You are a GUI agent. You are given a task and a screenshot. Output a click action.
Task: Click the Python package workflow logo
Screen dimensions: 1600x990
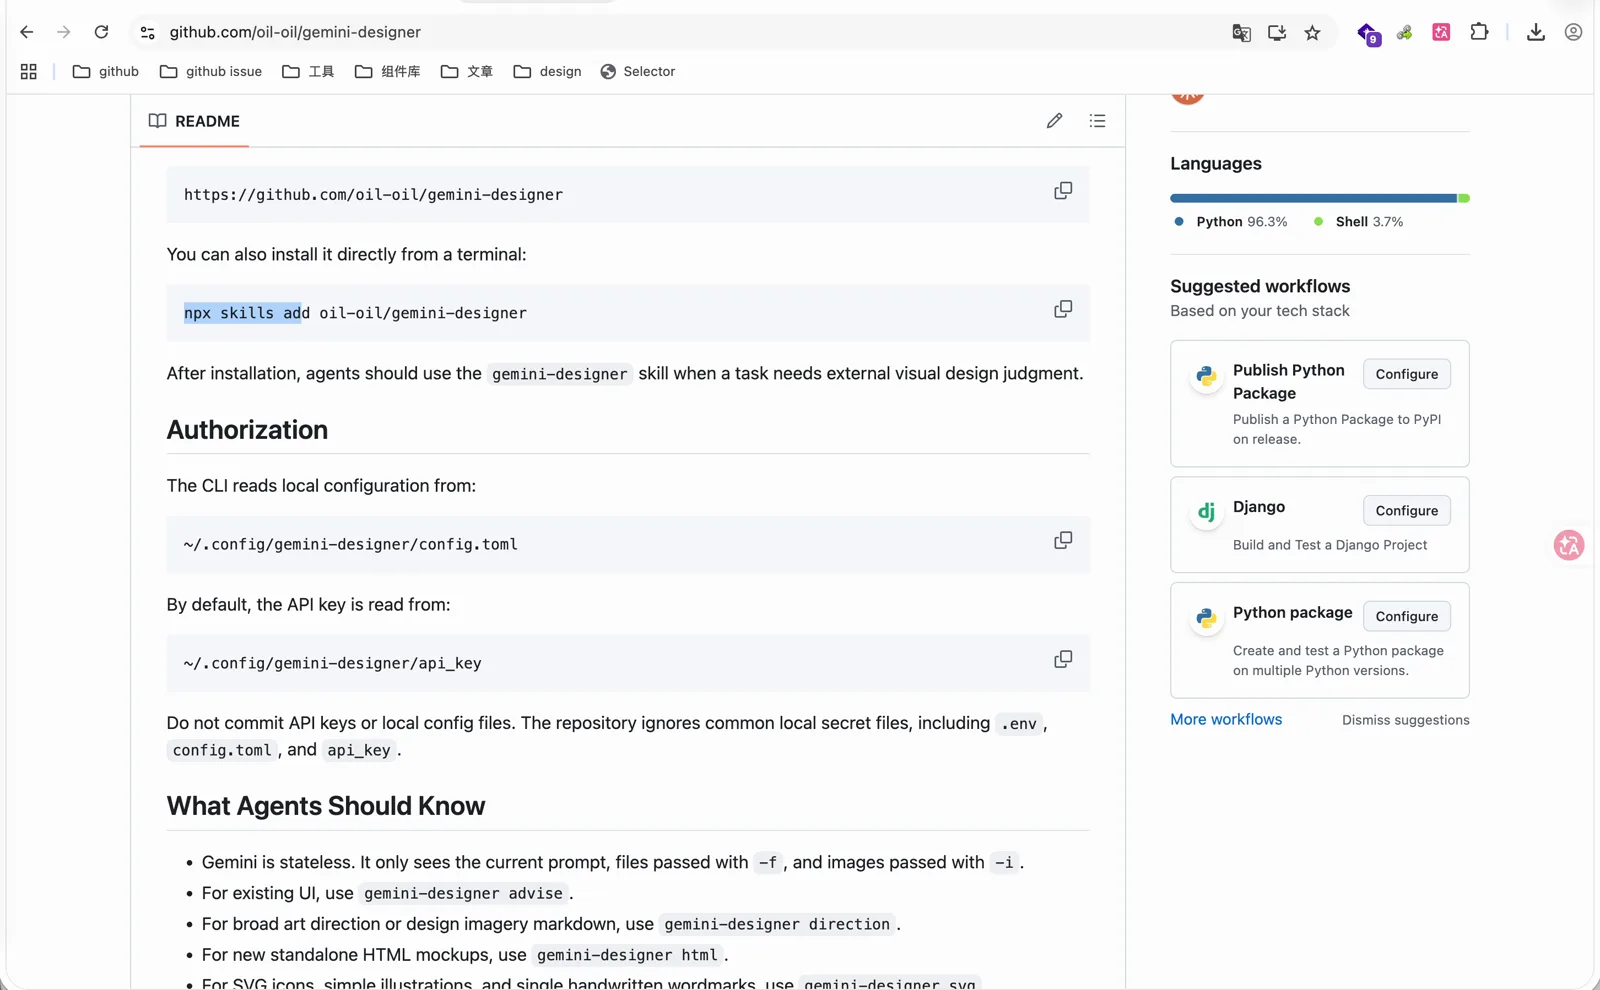pos(1206,618)
